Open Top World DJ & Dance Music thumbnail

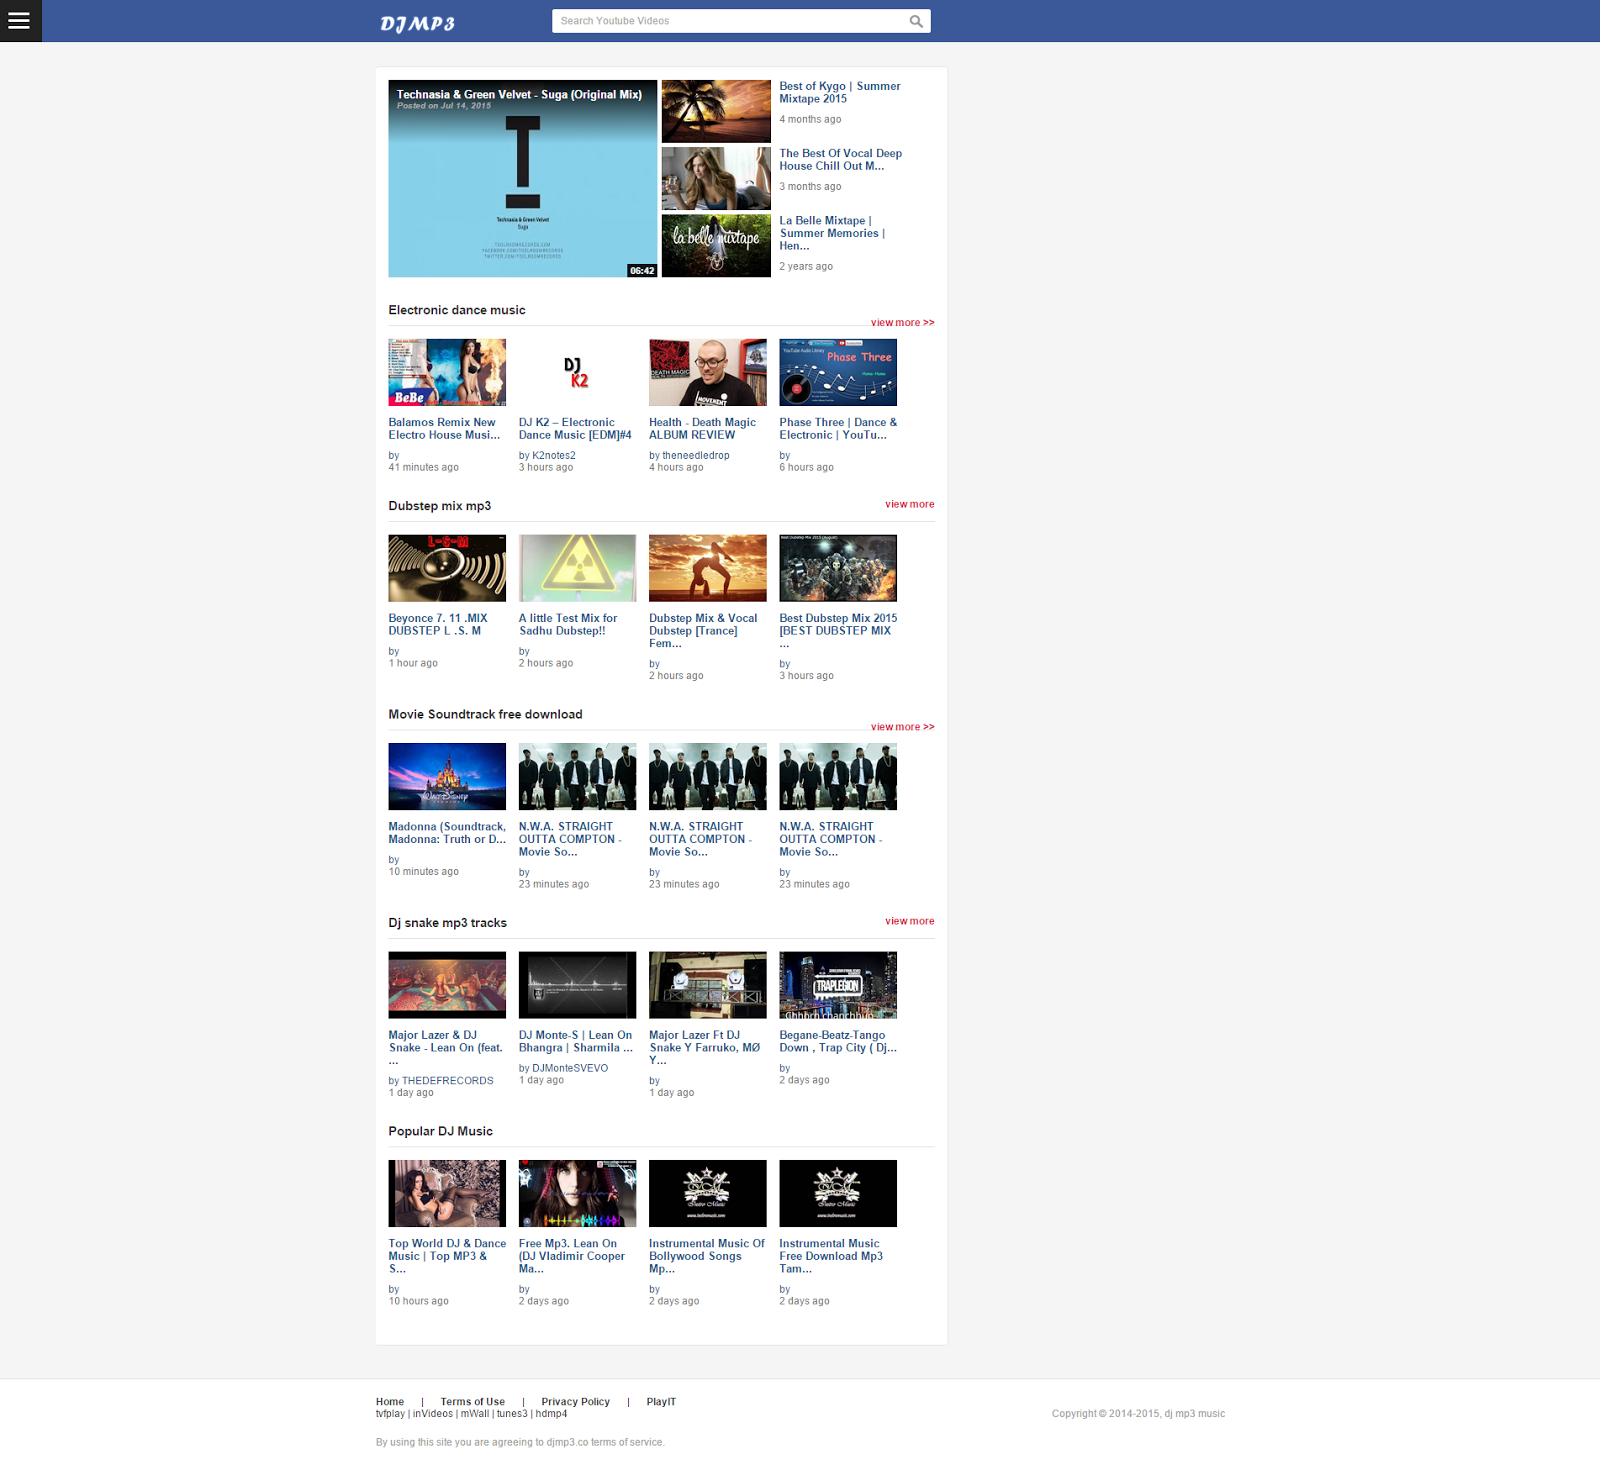click(447, 1193)
